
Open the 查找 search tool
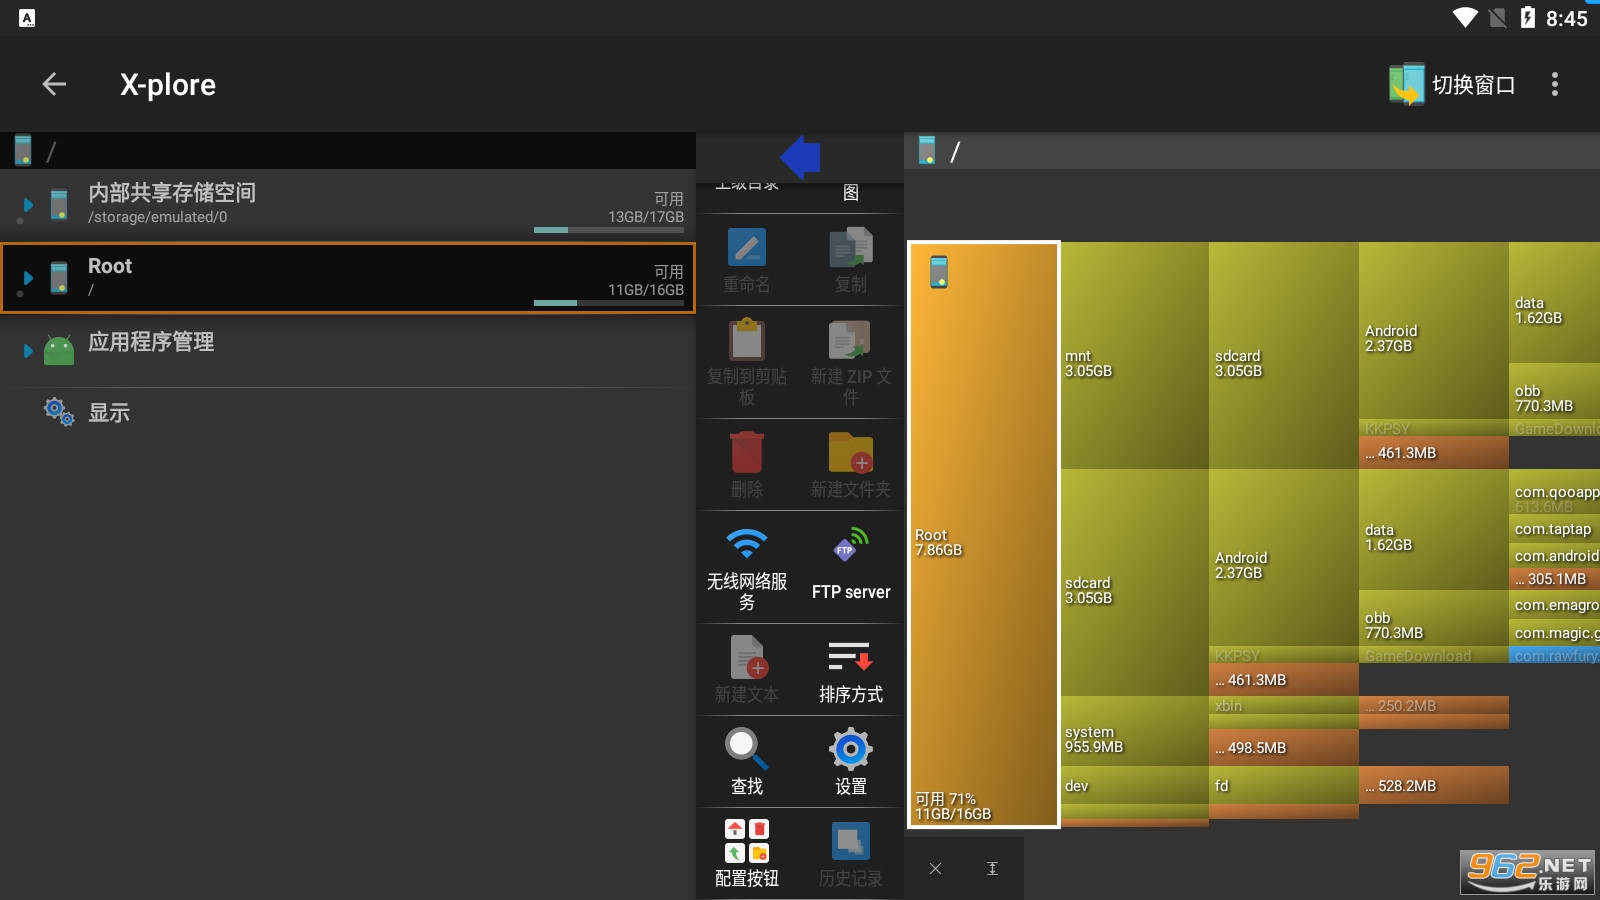click(747, 761)
